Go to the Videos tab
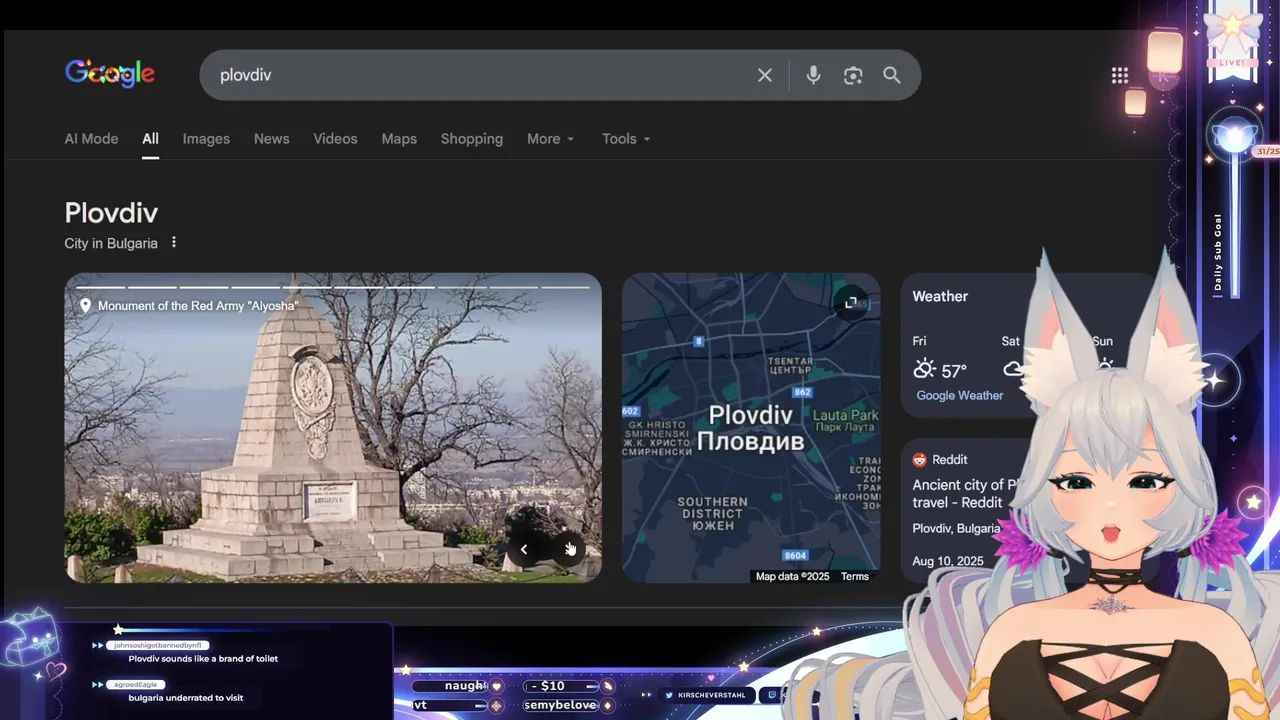 [x=335, y=139]
